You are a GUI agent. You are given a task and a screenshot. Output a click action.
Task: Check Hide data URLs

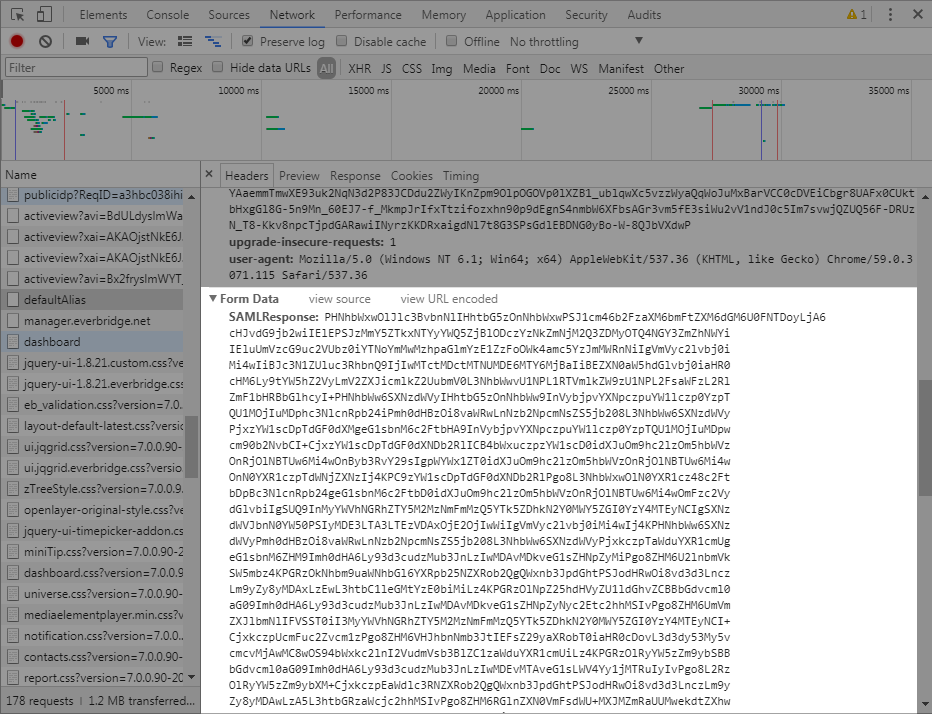point(218,67)
